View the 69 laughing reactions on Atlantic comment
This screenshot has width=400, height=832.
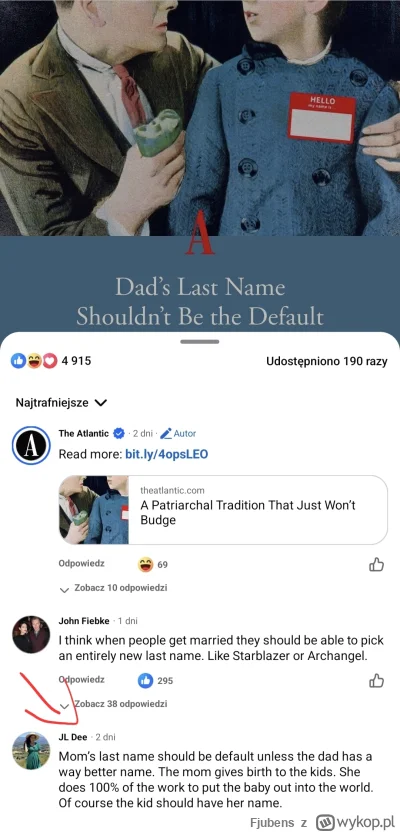pyautogui.click(x=153, y=565)
